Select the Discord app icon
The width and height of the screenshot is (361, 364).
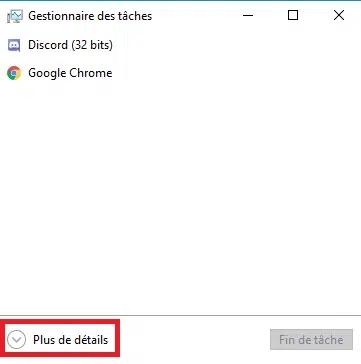14,45
